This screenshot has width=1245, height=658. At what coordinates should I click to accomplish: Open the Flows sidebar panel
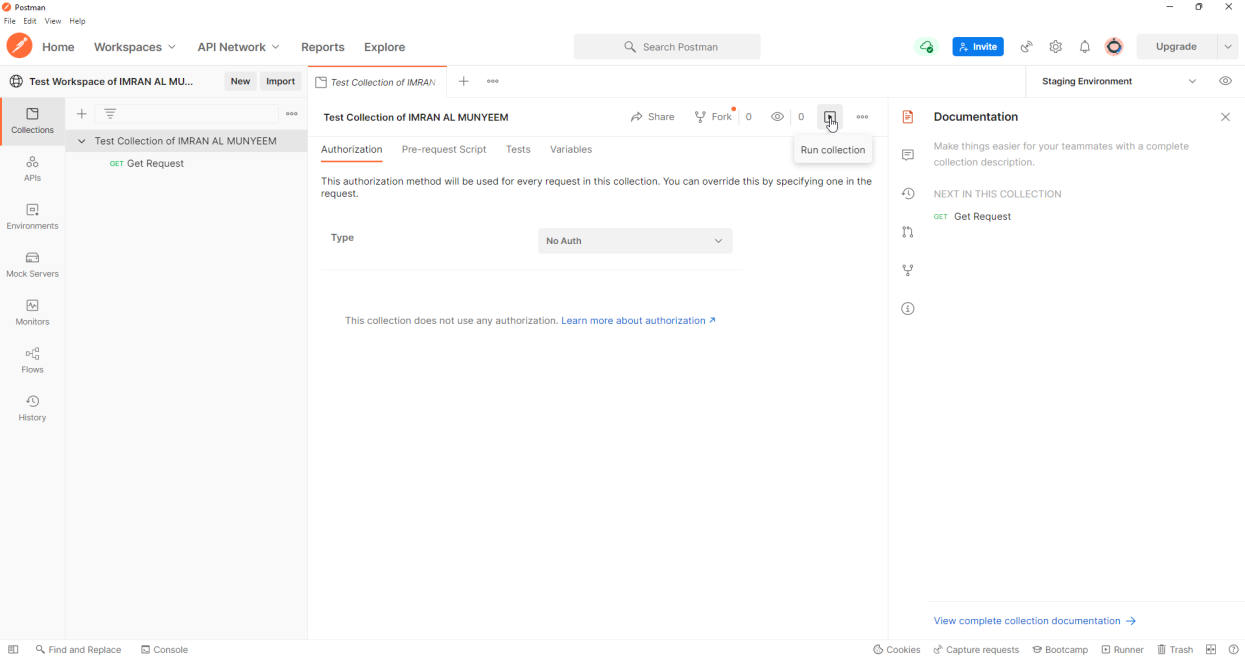32,361
